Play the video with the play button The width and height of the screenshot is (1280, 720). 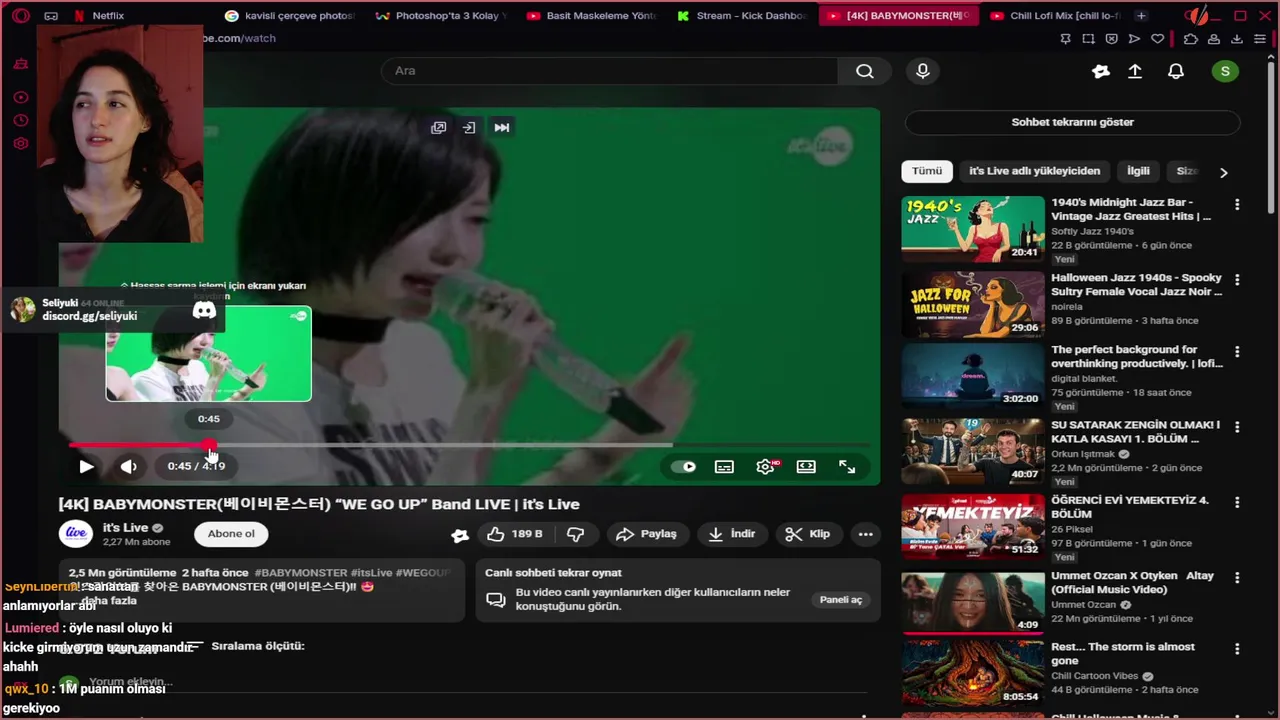(87, 466)
